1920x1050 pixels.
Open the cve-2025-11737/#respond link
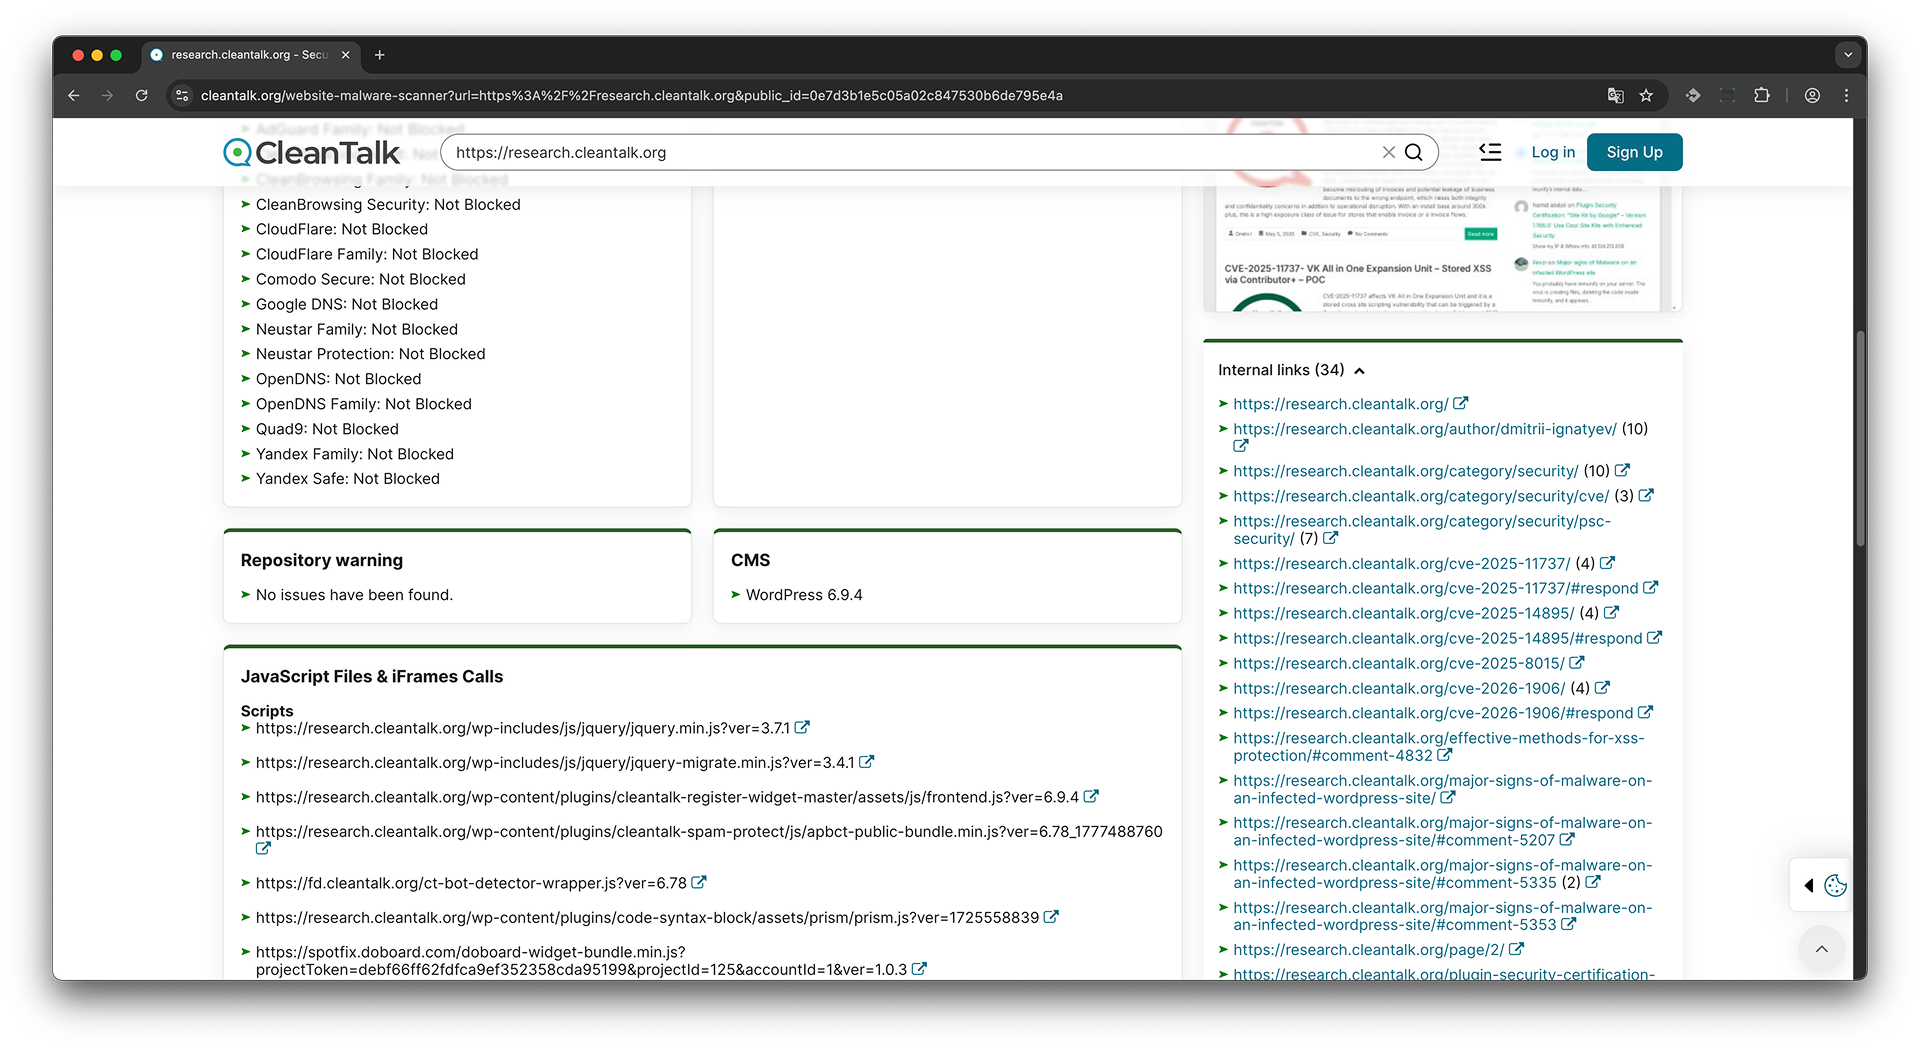(1435, 589)
